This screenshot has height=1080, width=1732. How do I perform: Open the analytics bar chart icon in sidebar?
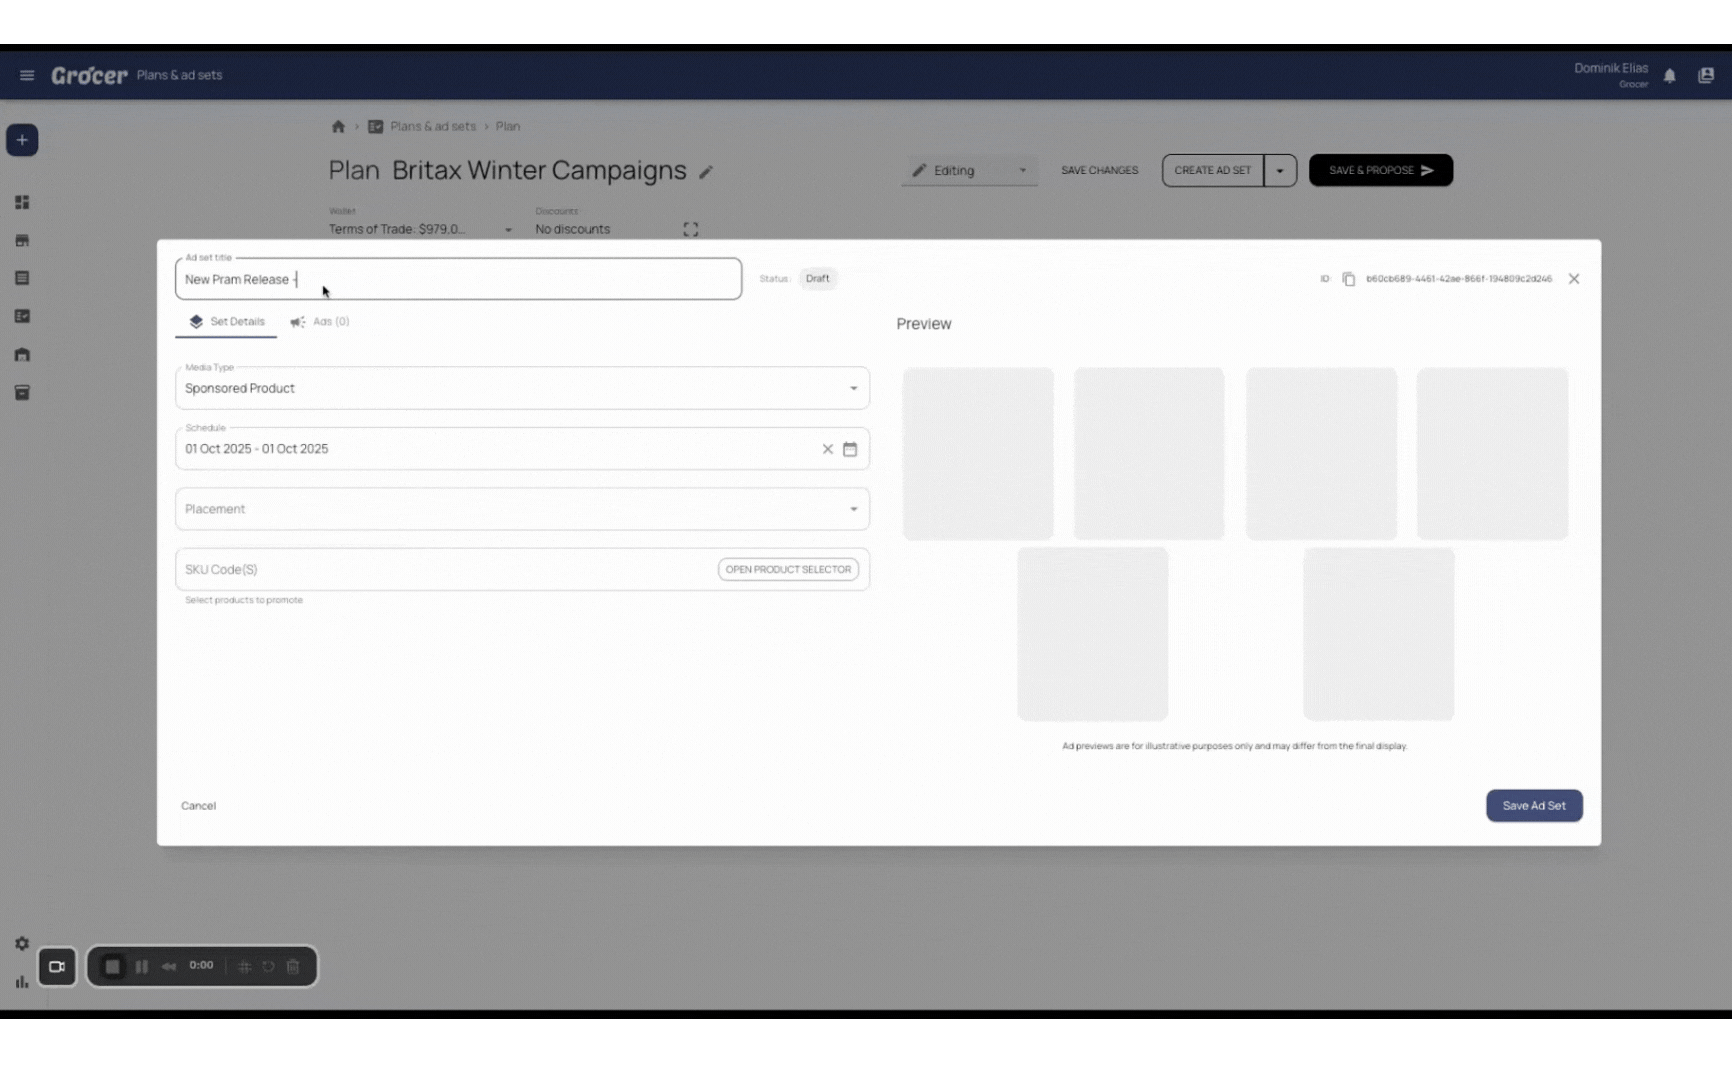pos(22,981)
